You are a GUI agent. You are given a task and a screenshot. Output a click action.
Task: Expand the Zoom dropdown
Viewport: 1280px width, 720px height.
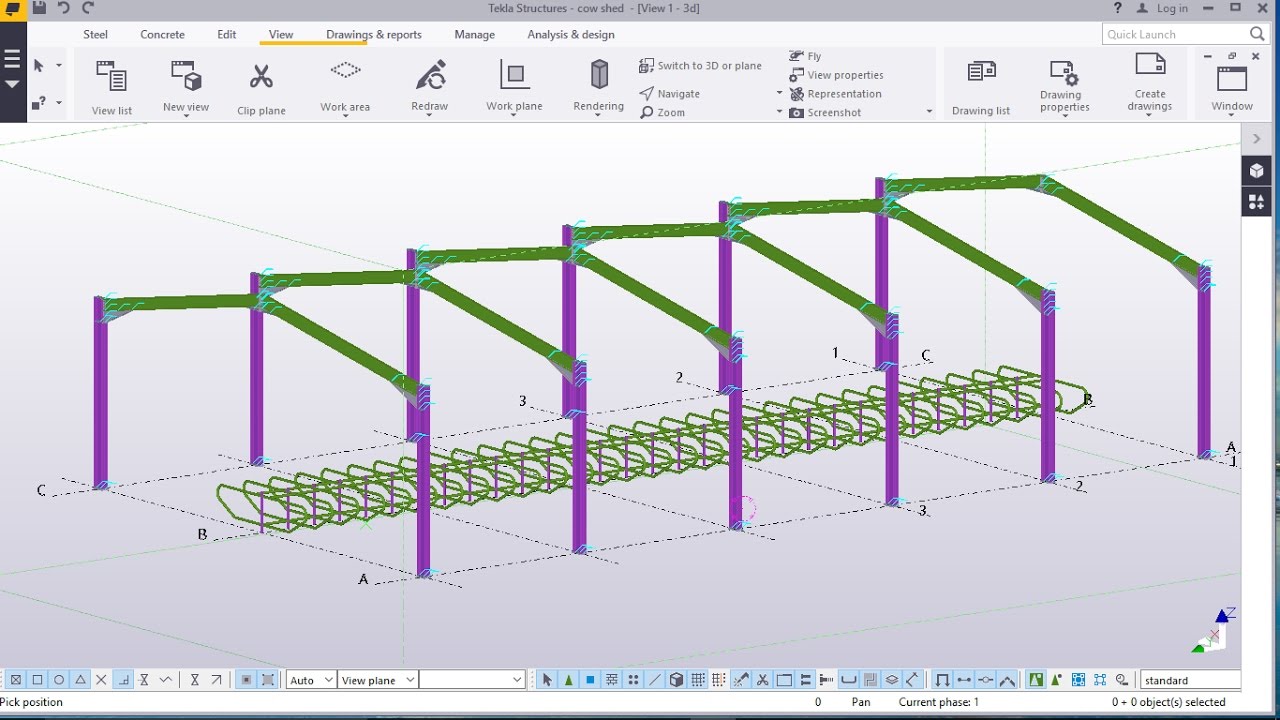tap(780, 112)
